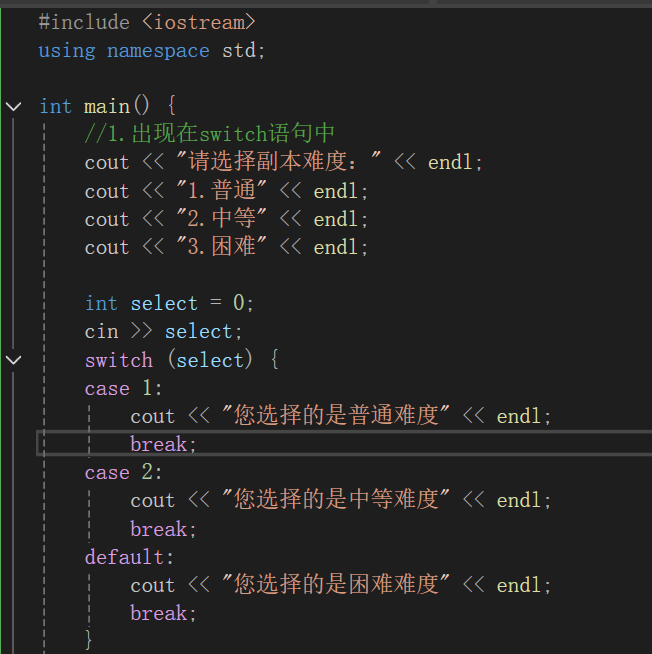
Task: Click 'break;' under case 2
Action: click(x=163, y=529)
